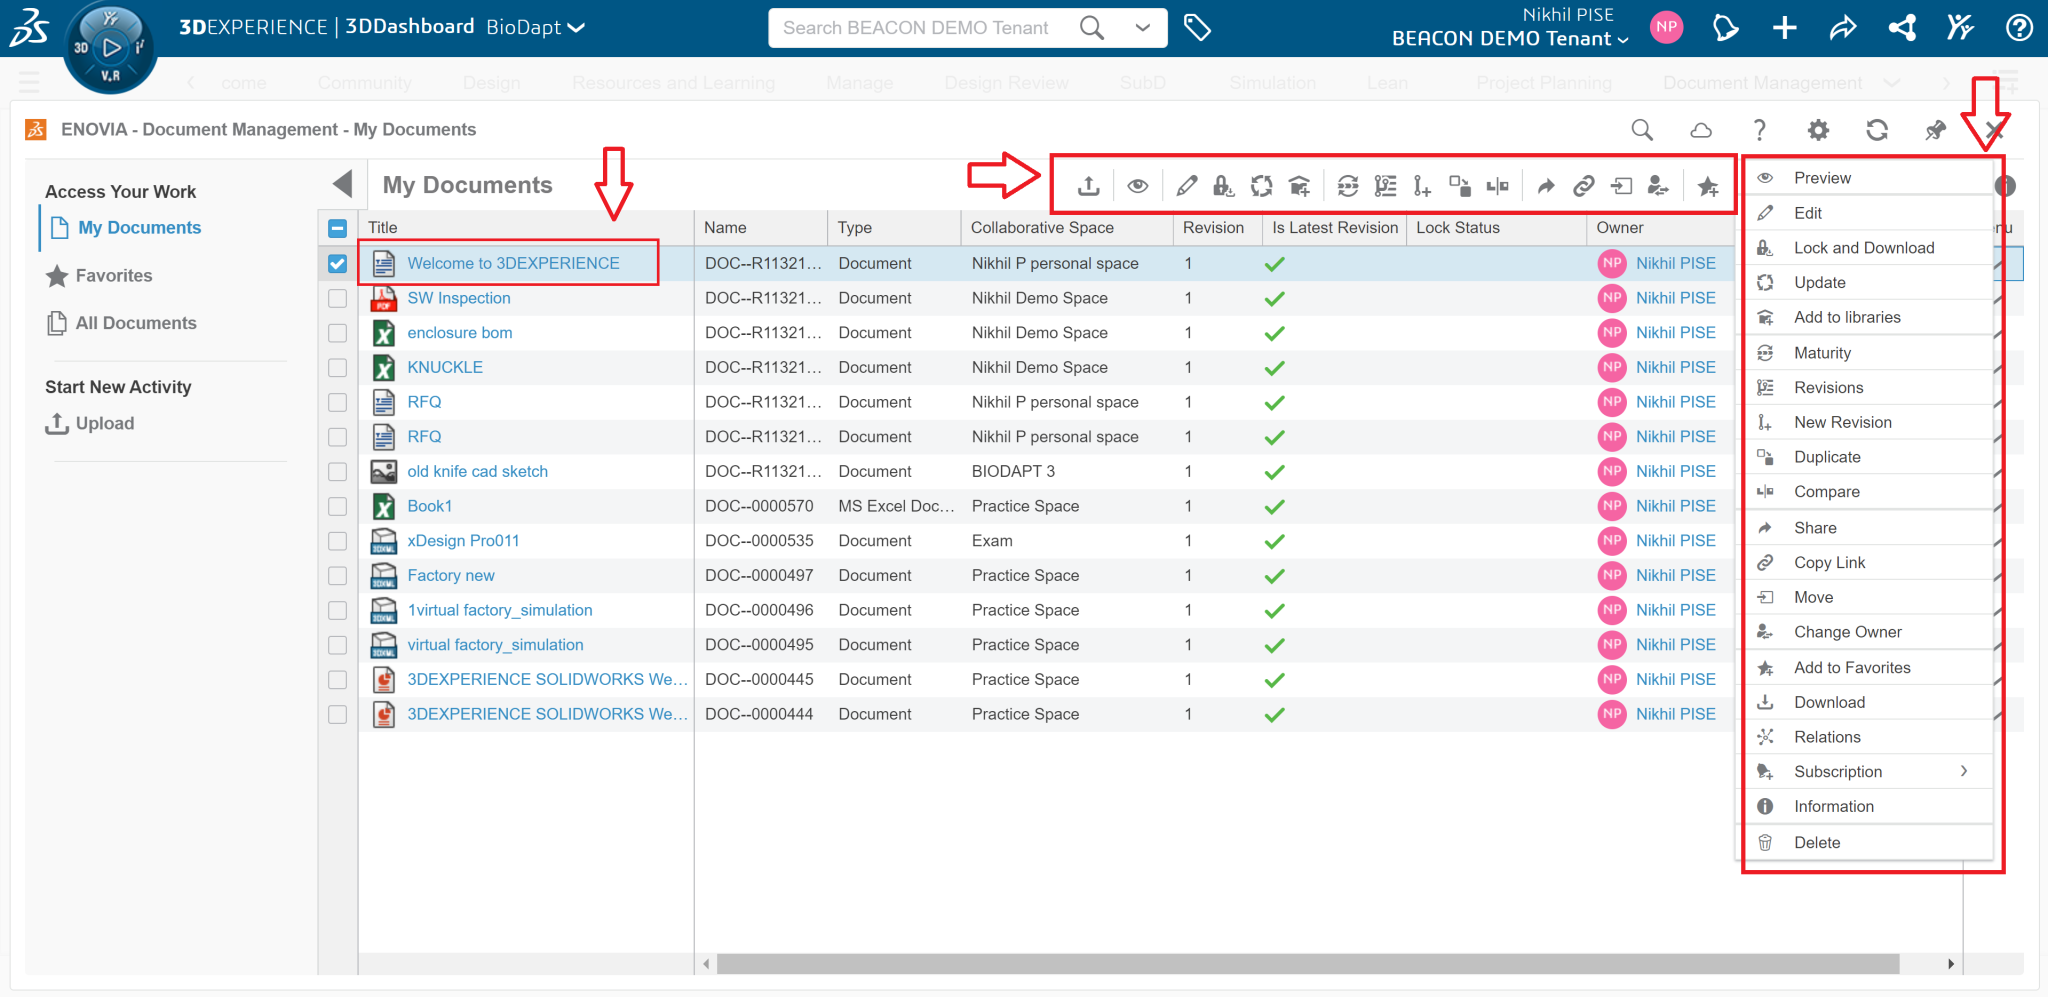Click the New Revision toolbar icon
Image resolution: width=2048 pixels, height=997 pixels.
pyautogui.click(x=1422, y=186)
